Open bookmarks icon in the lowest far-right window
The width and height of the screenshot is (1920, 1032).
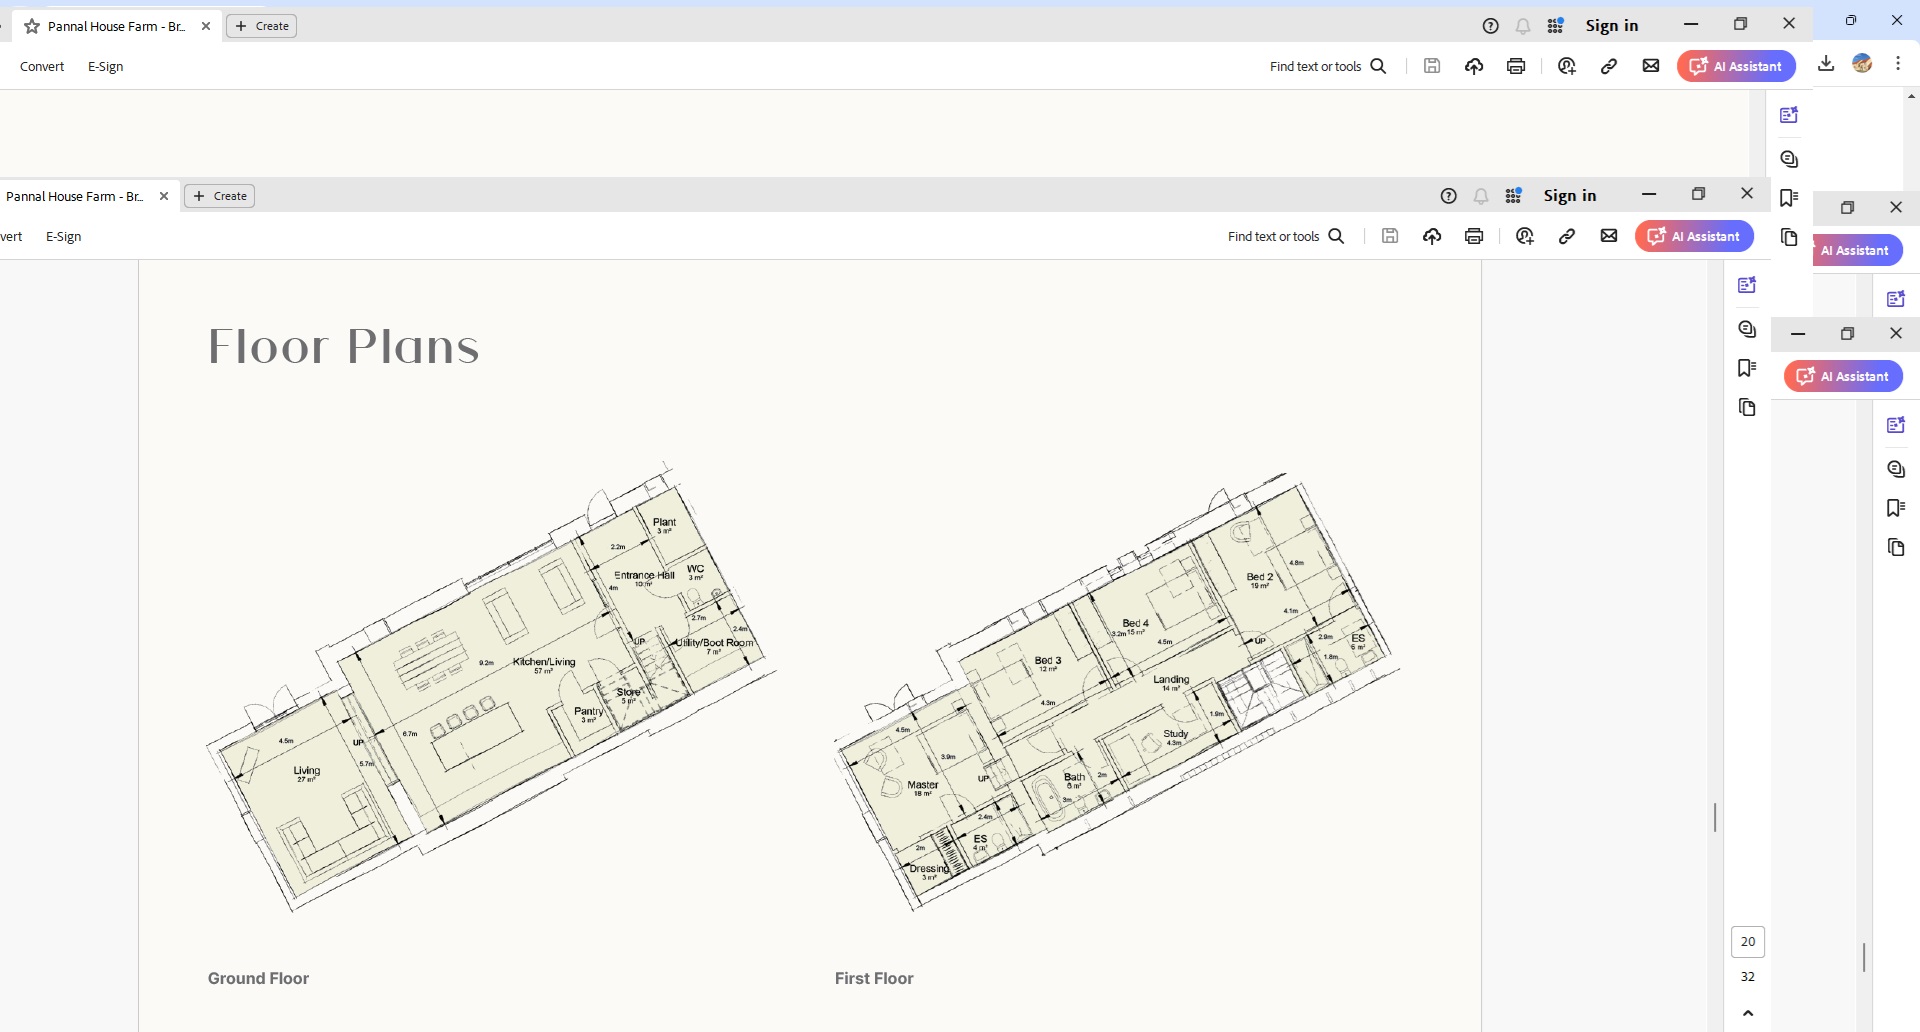coord(1896,508)
